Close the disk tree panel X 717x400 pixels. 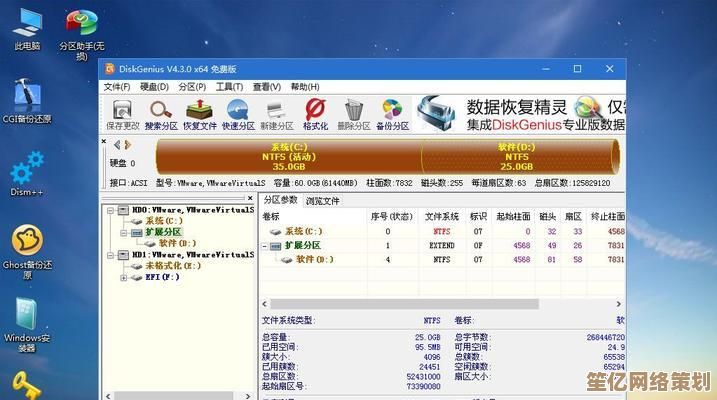250,198
